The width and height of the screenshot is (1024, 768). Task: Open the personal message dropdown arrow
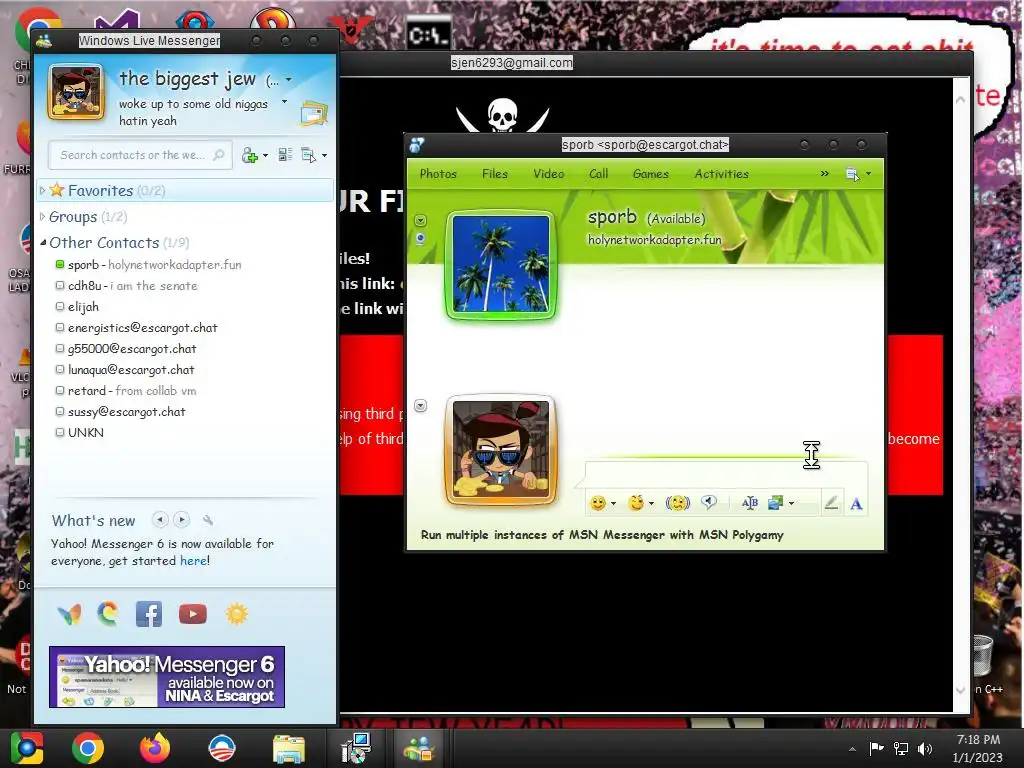tap(284, 102)
